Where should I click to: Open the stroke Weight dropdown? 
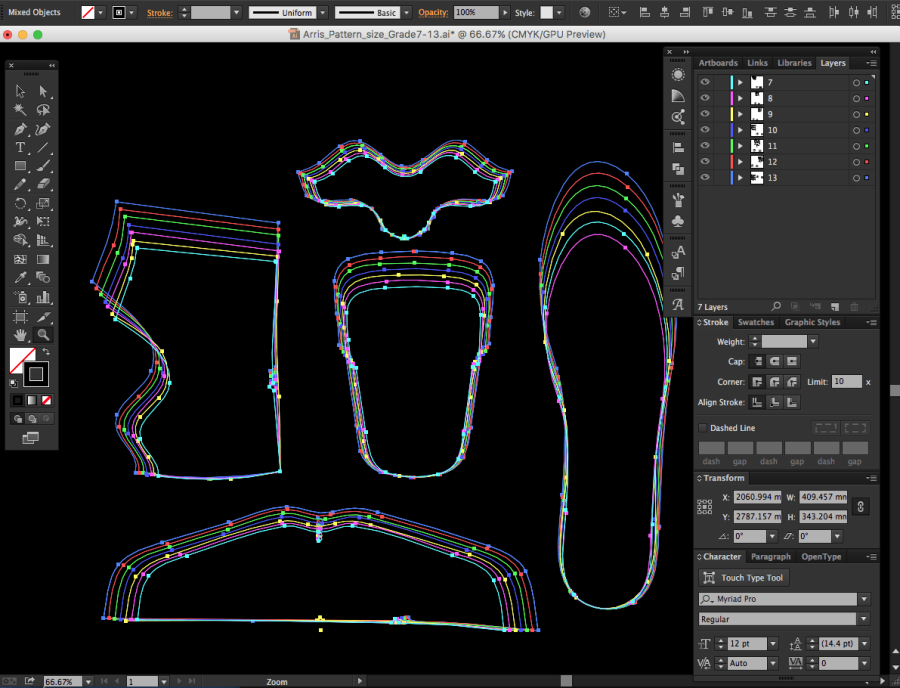coord(813,341)
